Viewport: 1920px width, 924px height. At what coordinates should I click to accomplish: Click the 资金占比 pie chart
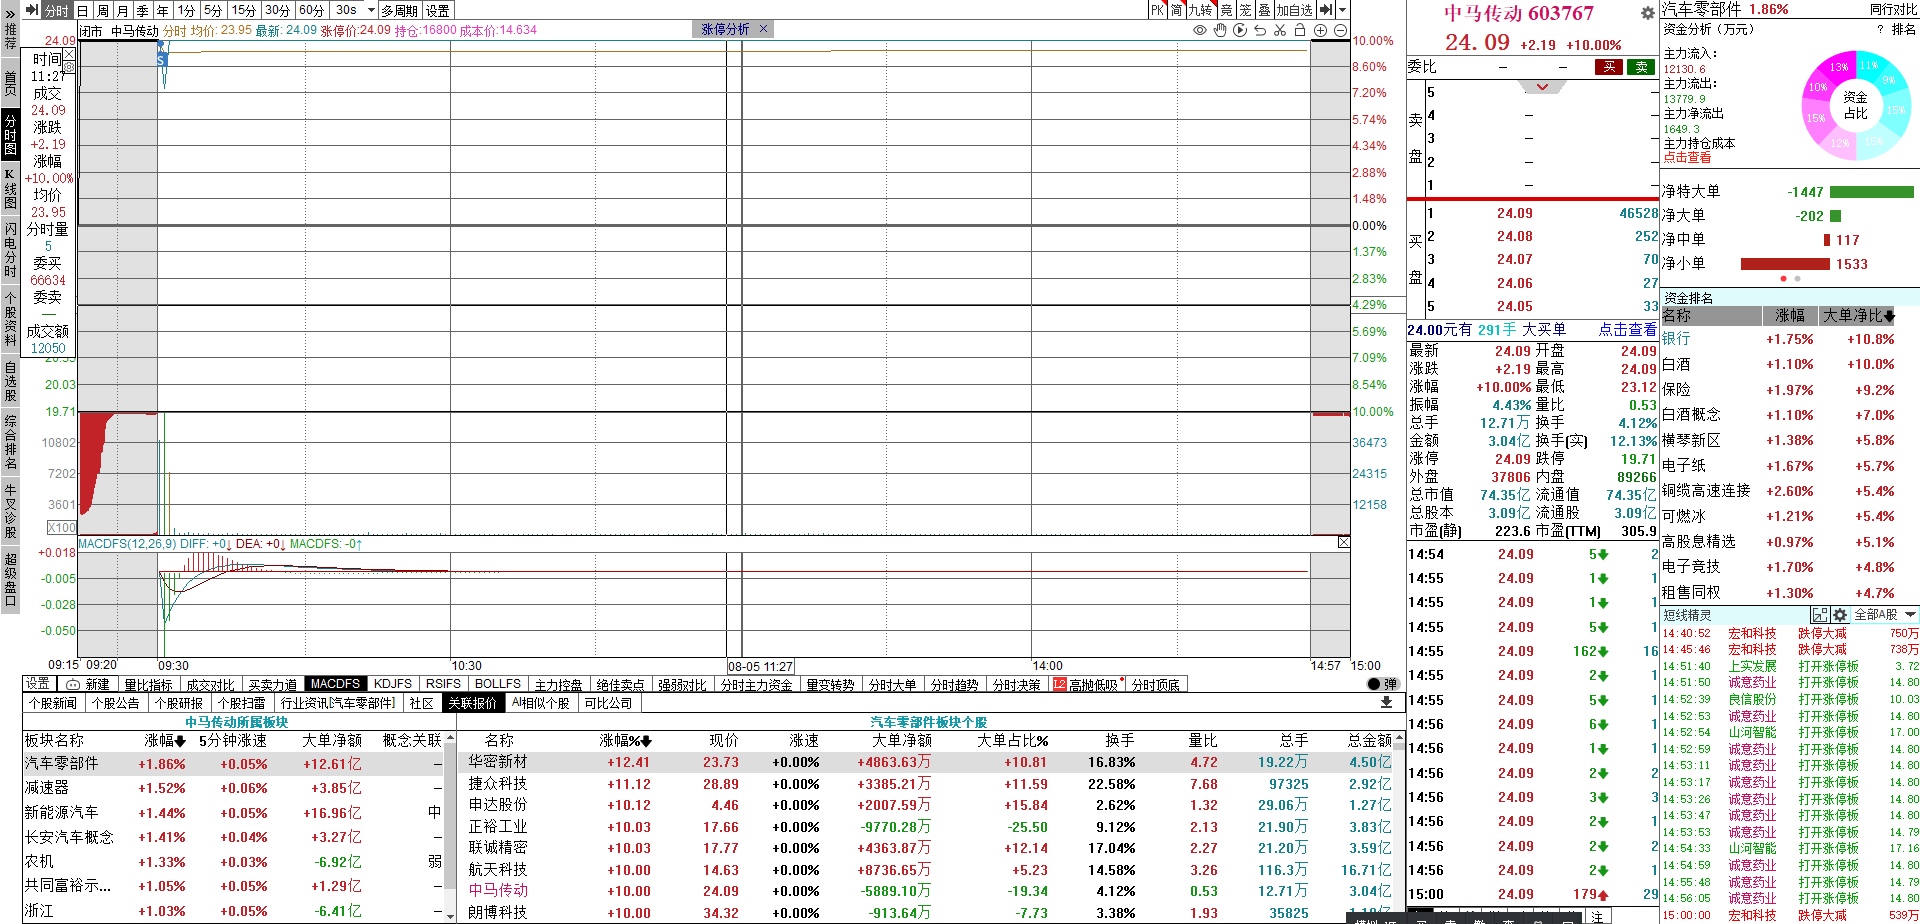click(1855, 105)
